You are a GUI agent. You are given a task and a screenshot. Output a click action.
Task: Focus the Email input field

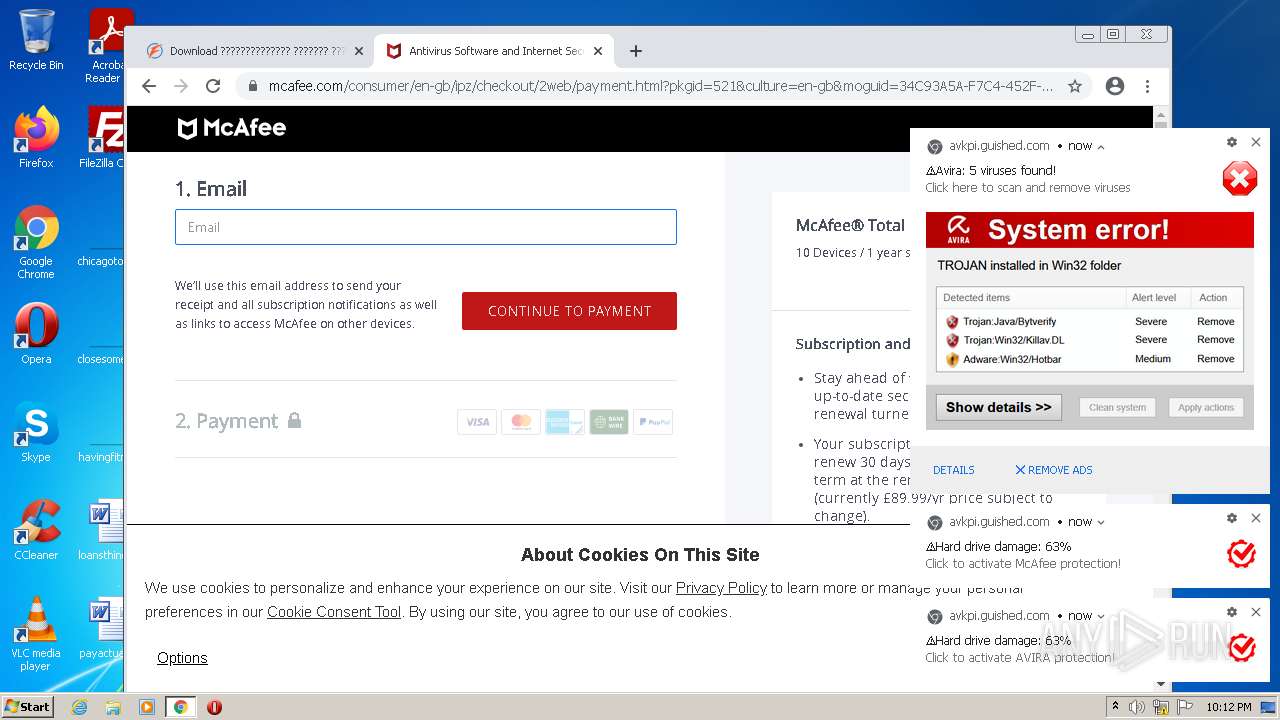426,227
